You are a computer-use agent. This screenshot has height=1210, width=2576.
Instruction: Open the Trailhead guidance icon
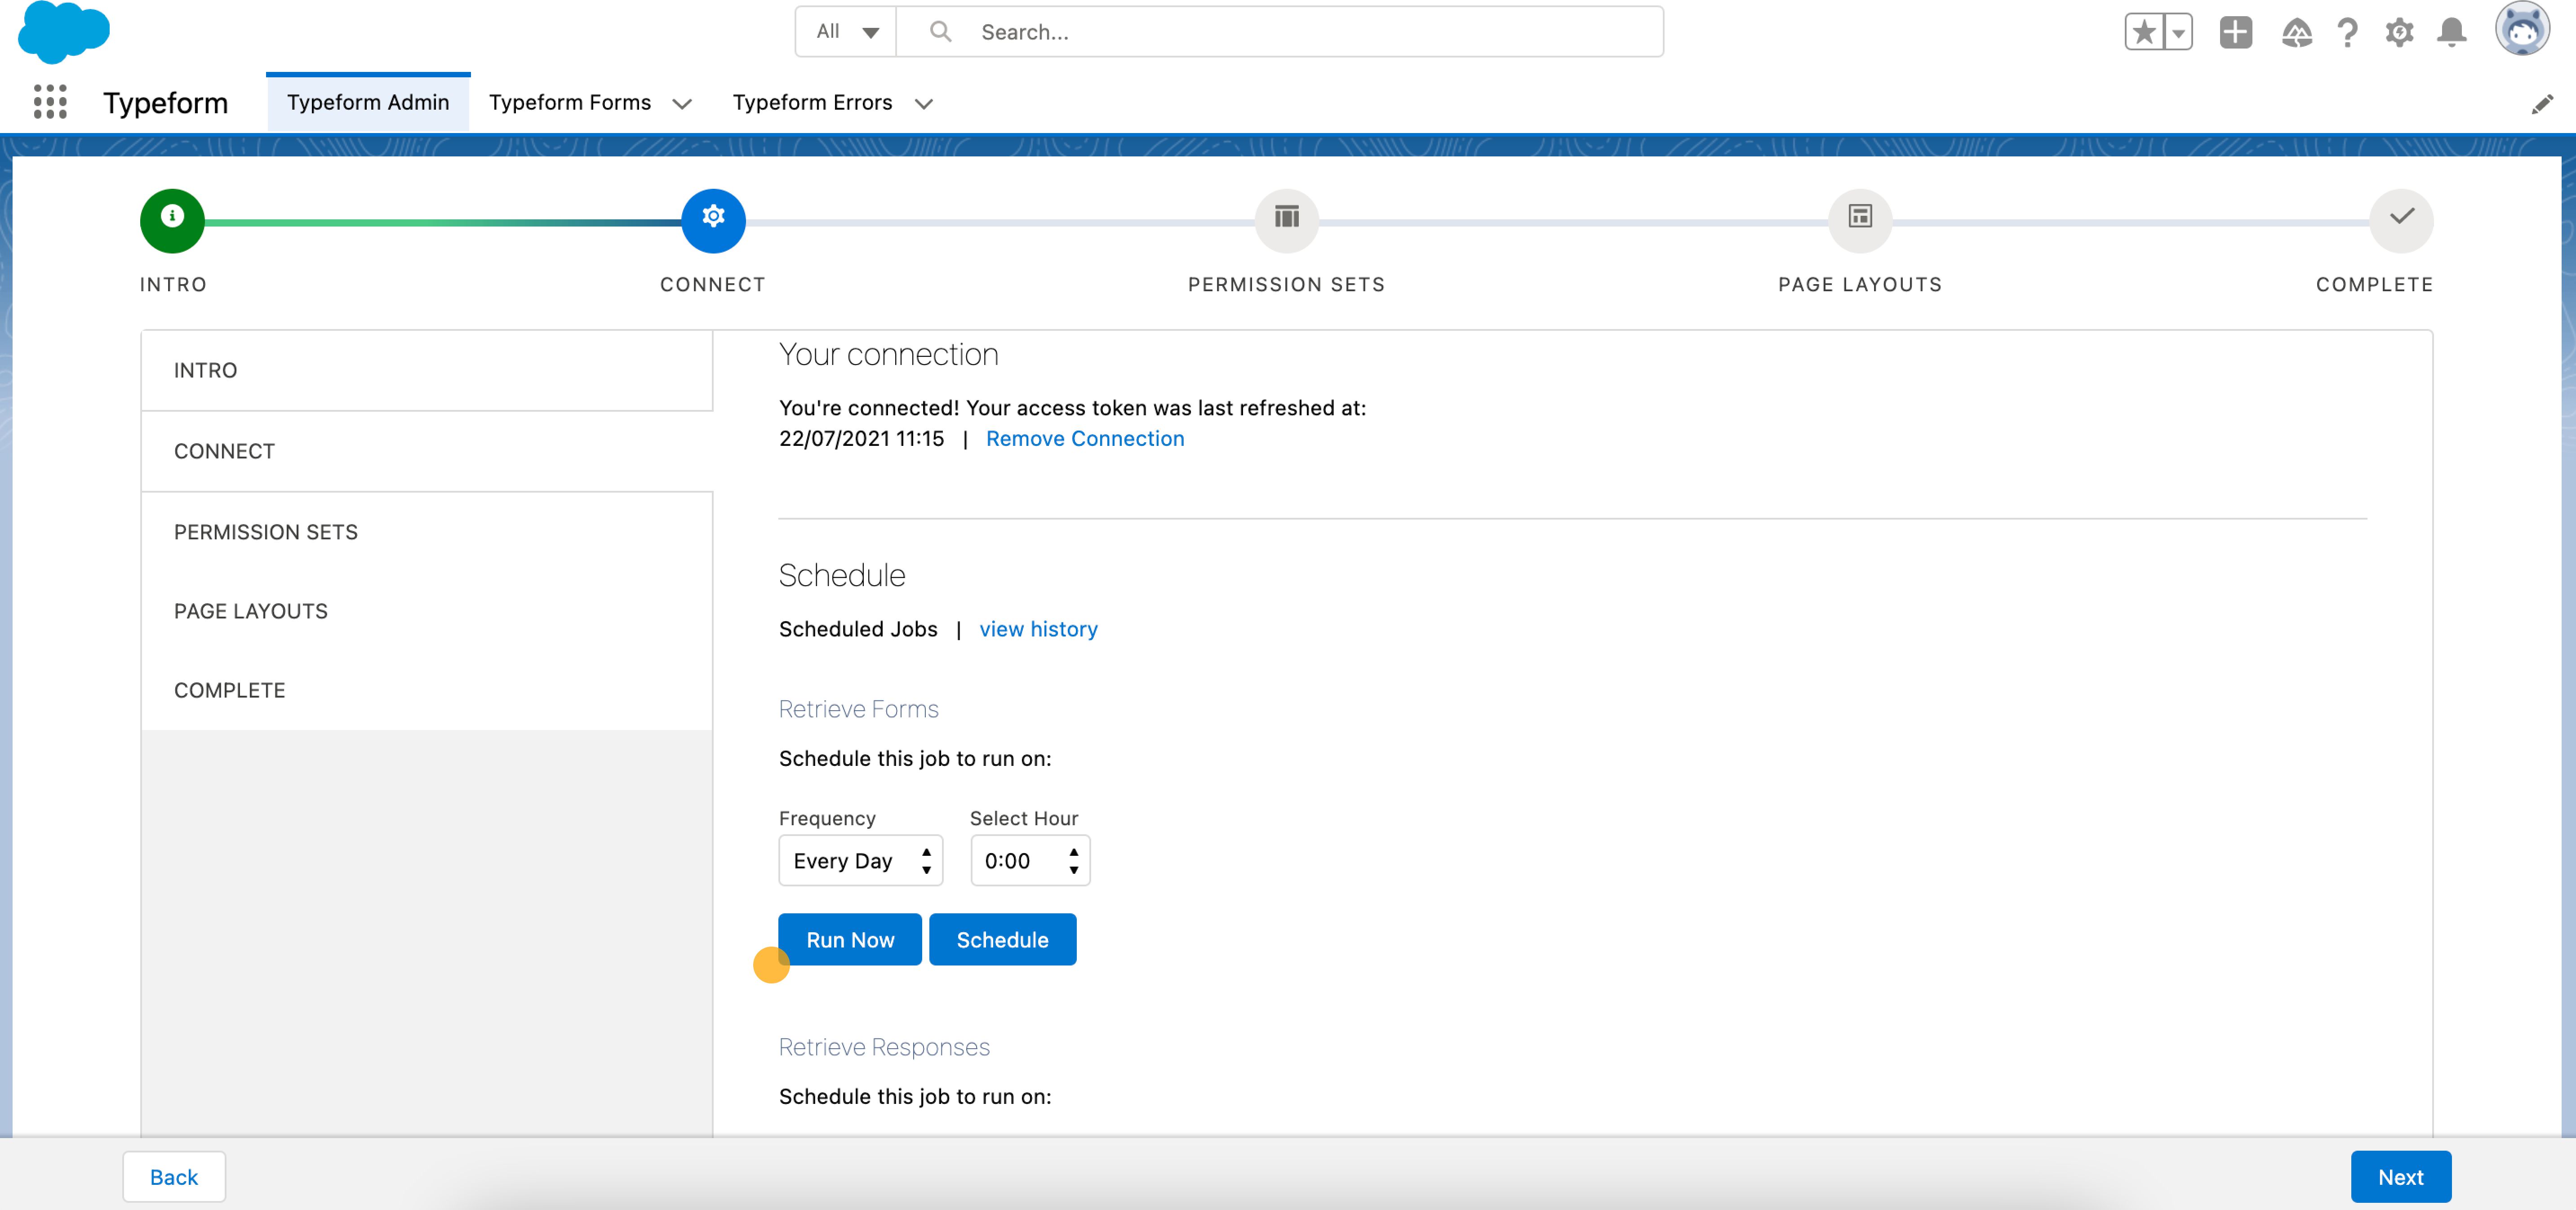point(2296,32)
